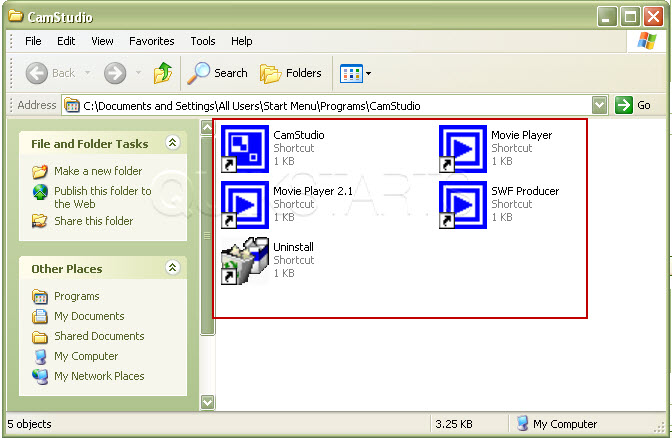
Task: Open the Help menu
Action: click(242, 41)
